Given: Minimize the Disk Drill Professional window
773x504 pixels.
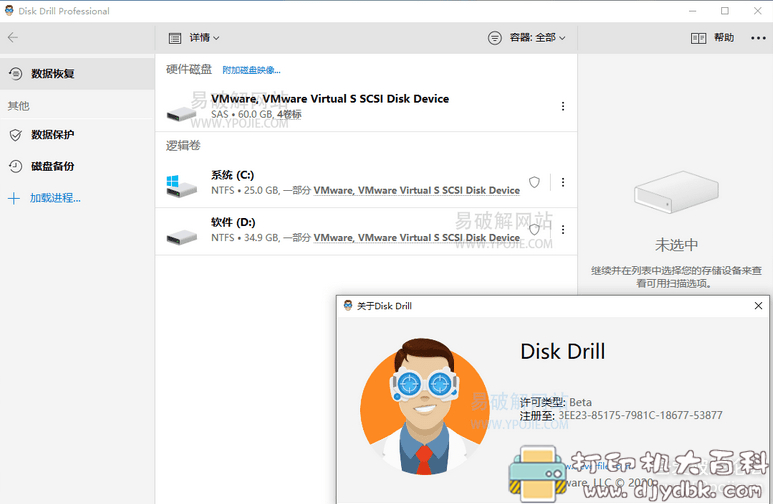Looking at the screenshot, I should (693, 11).
